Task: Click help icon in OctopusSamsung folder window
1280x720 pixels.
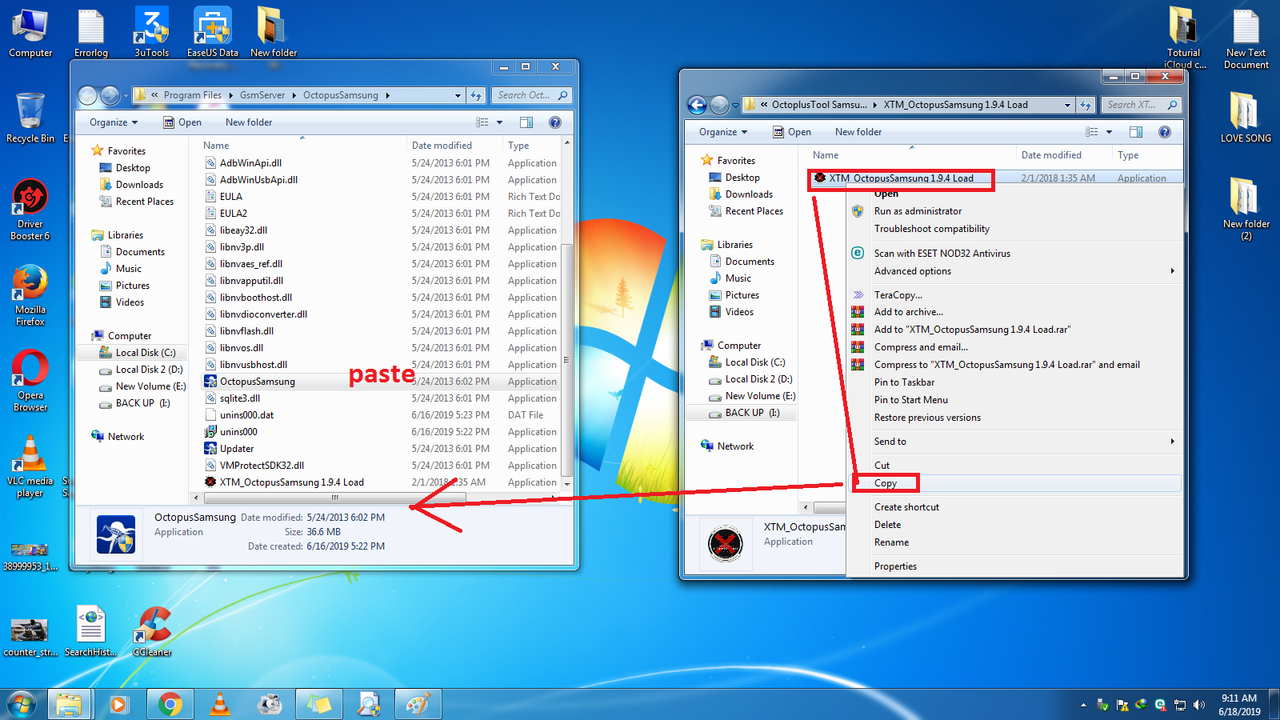Action: (555, 122)
